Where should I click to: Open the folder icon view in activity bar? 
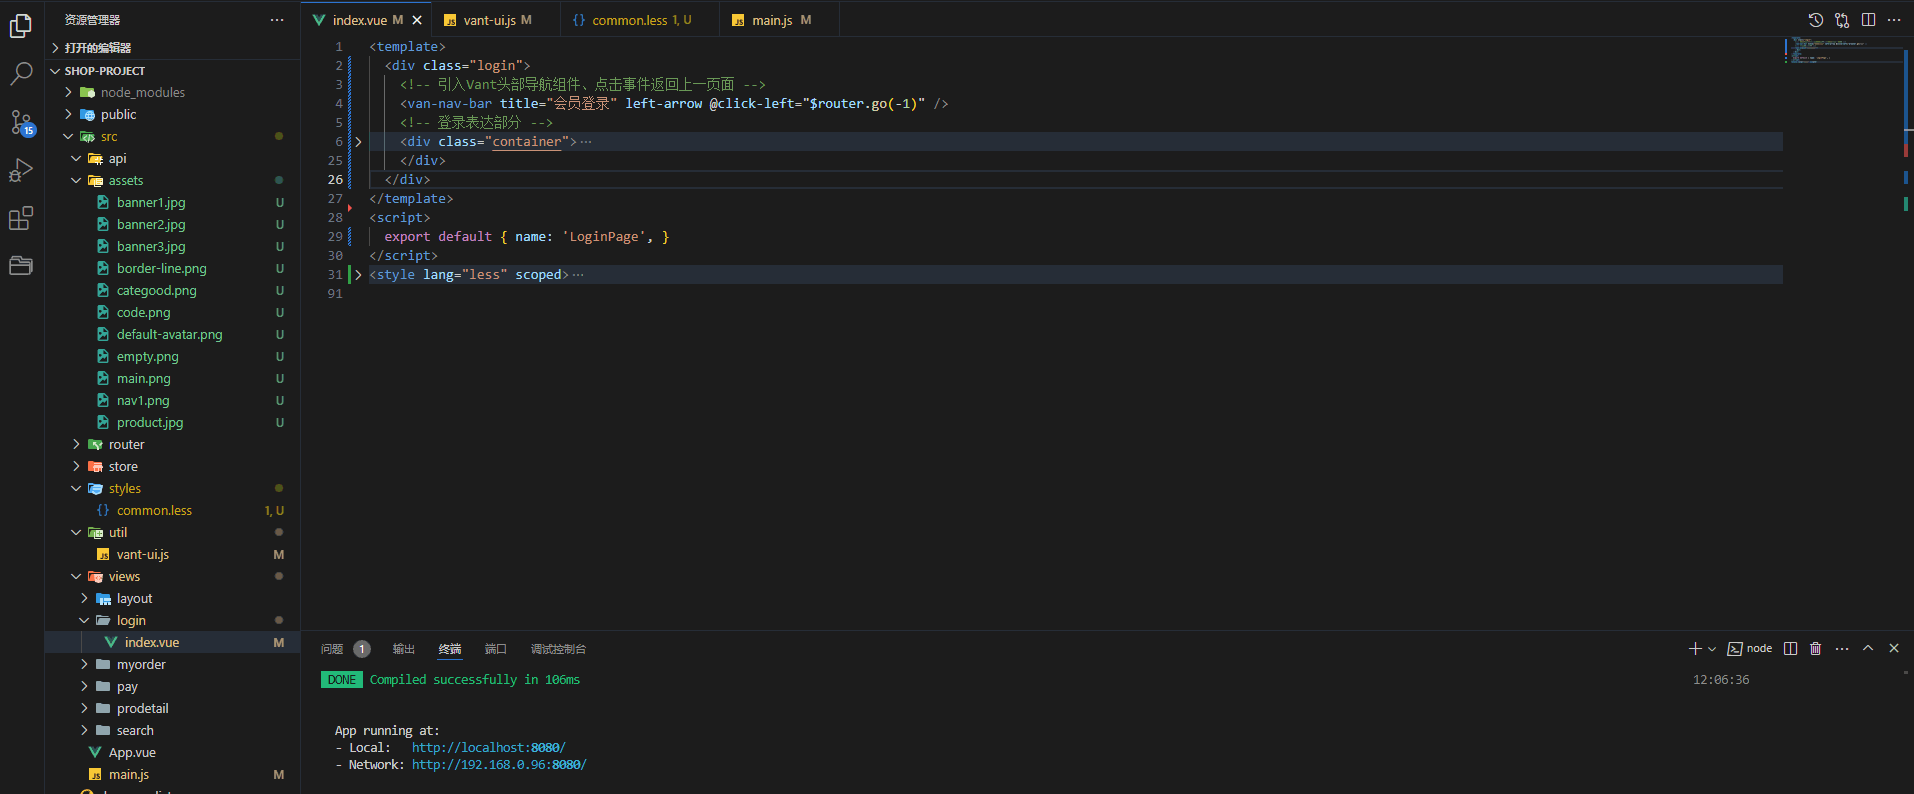click(x=21, y=265)
